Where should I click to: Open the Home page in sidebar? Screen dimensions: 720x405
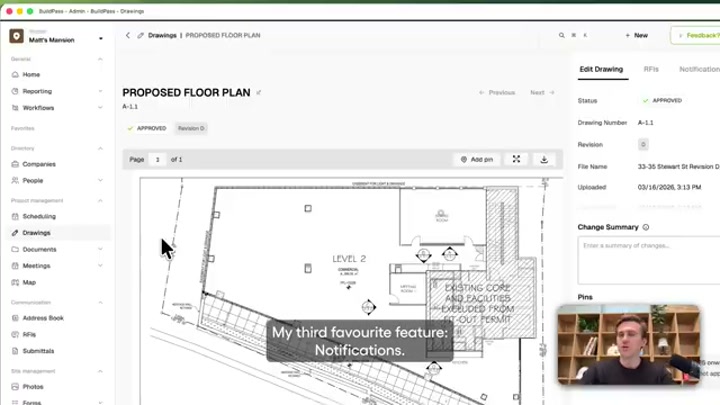click(x=31, y=74)
